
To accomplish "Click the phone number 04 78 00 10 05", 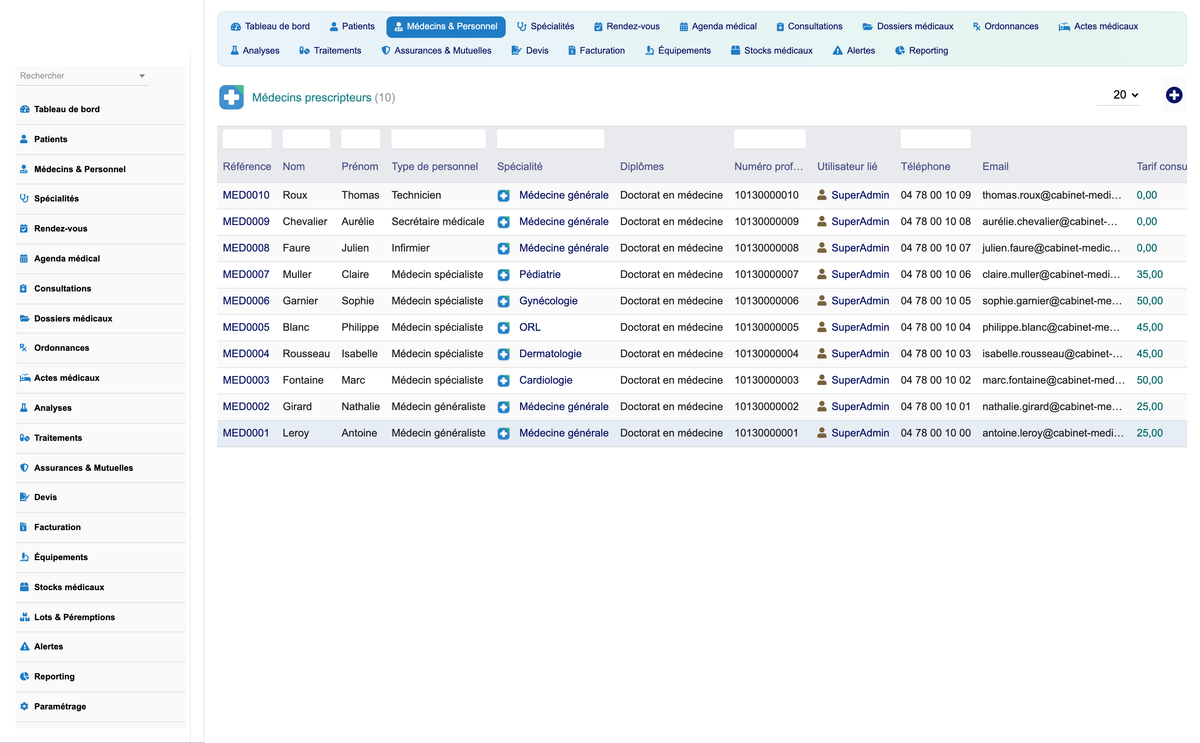I will tap(936, 301).
